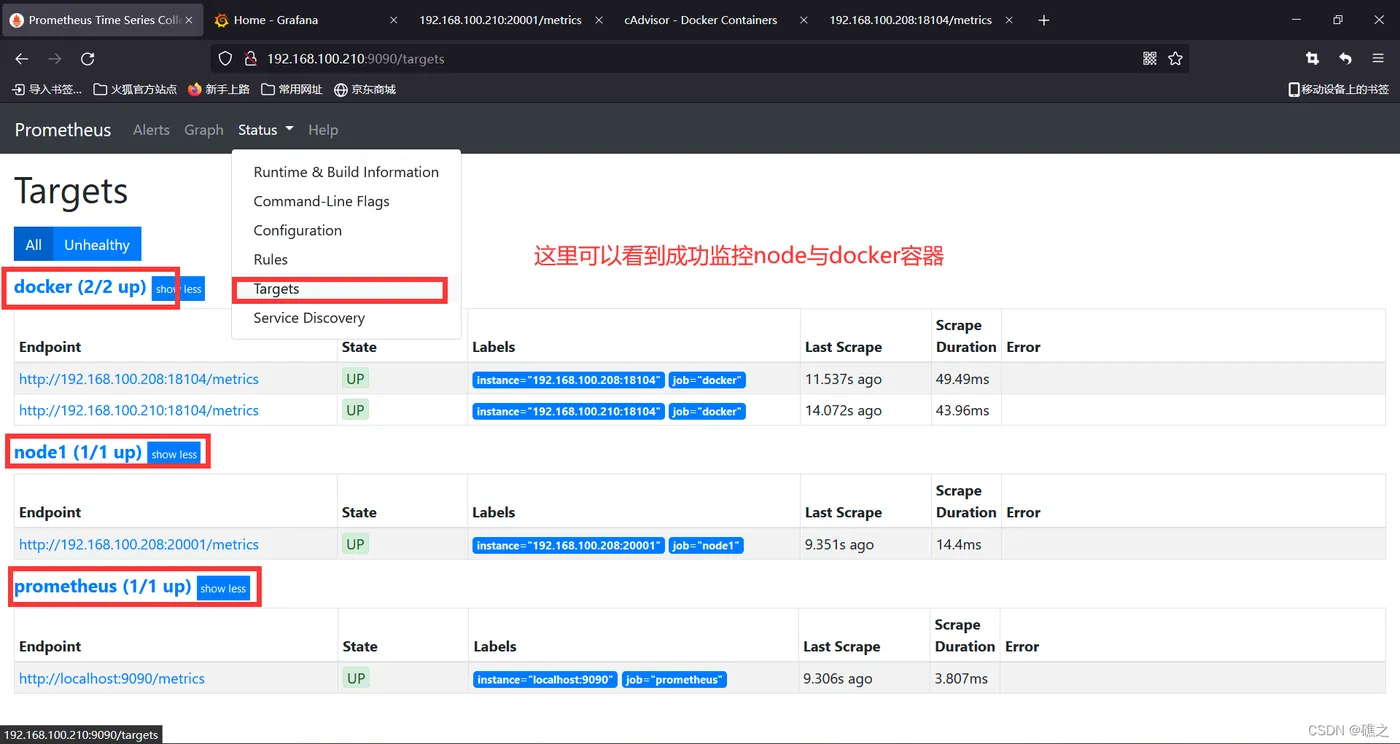Click the shield tracking protection icon
Screen dimensions: 1400x744
225,59
